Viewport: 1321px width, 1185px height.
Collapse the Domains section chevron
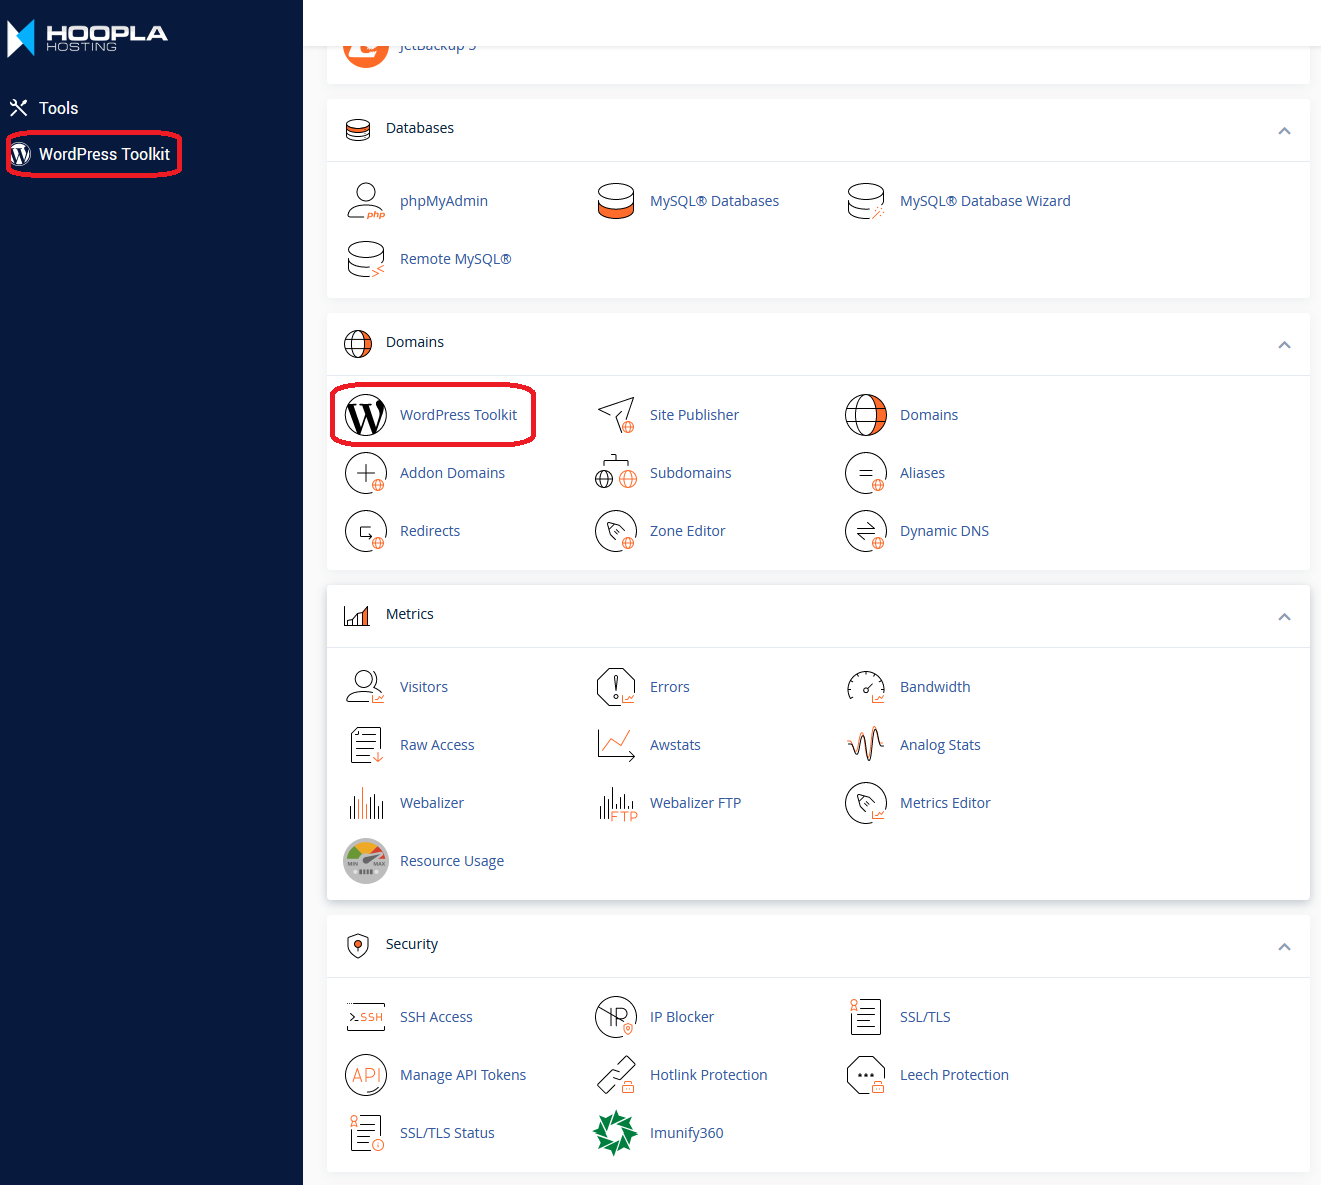pyautogui.click(x=1284, y=345)
